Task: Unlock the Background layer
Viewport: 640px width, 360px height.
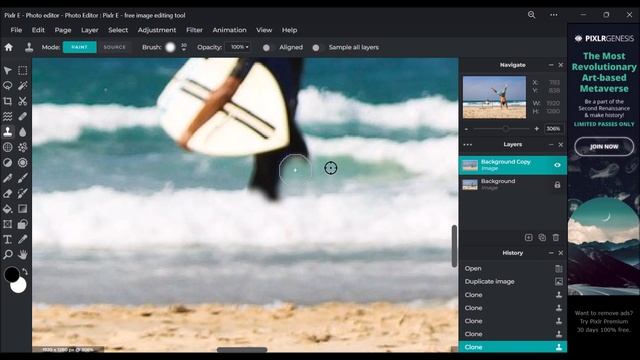Action: 557,184
